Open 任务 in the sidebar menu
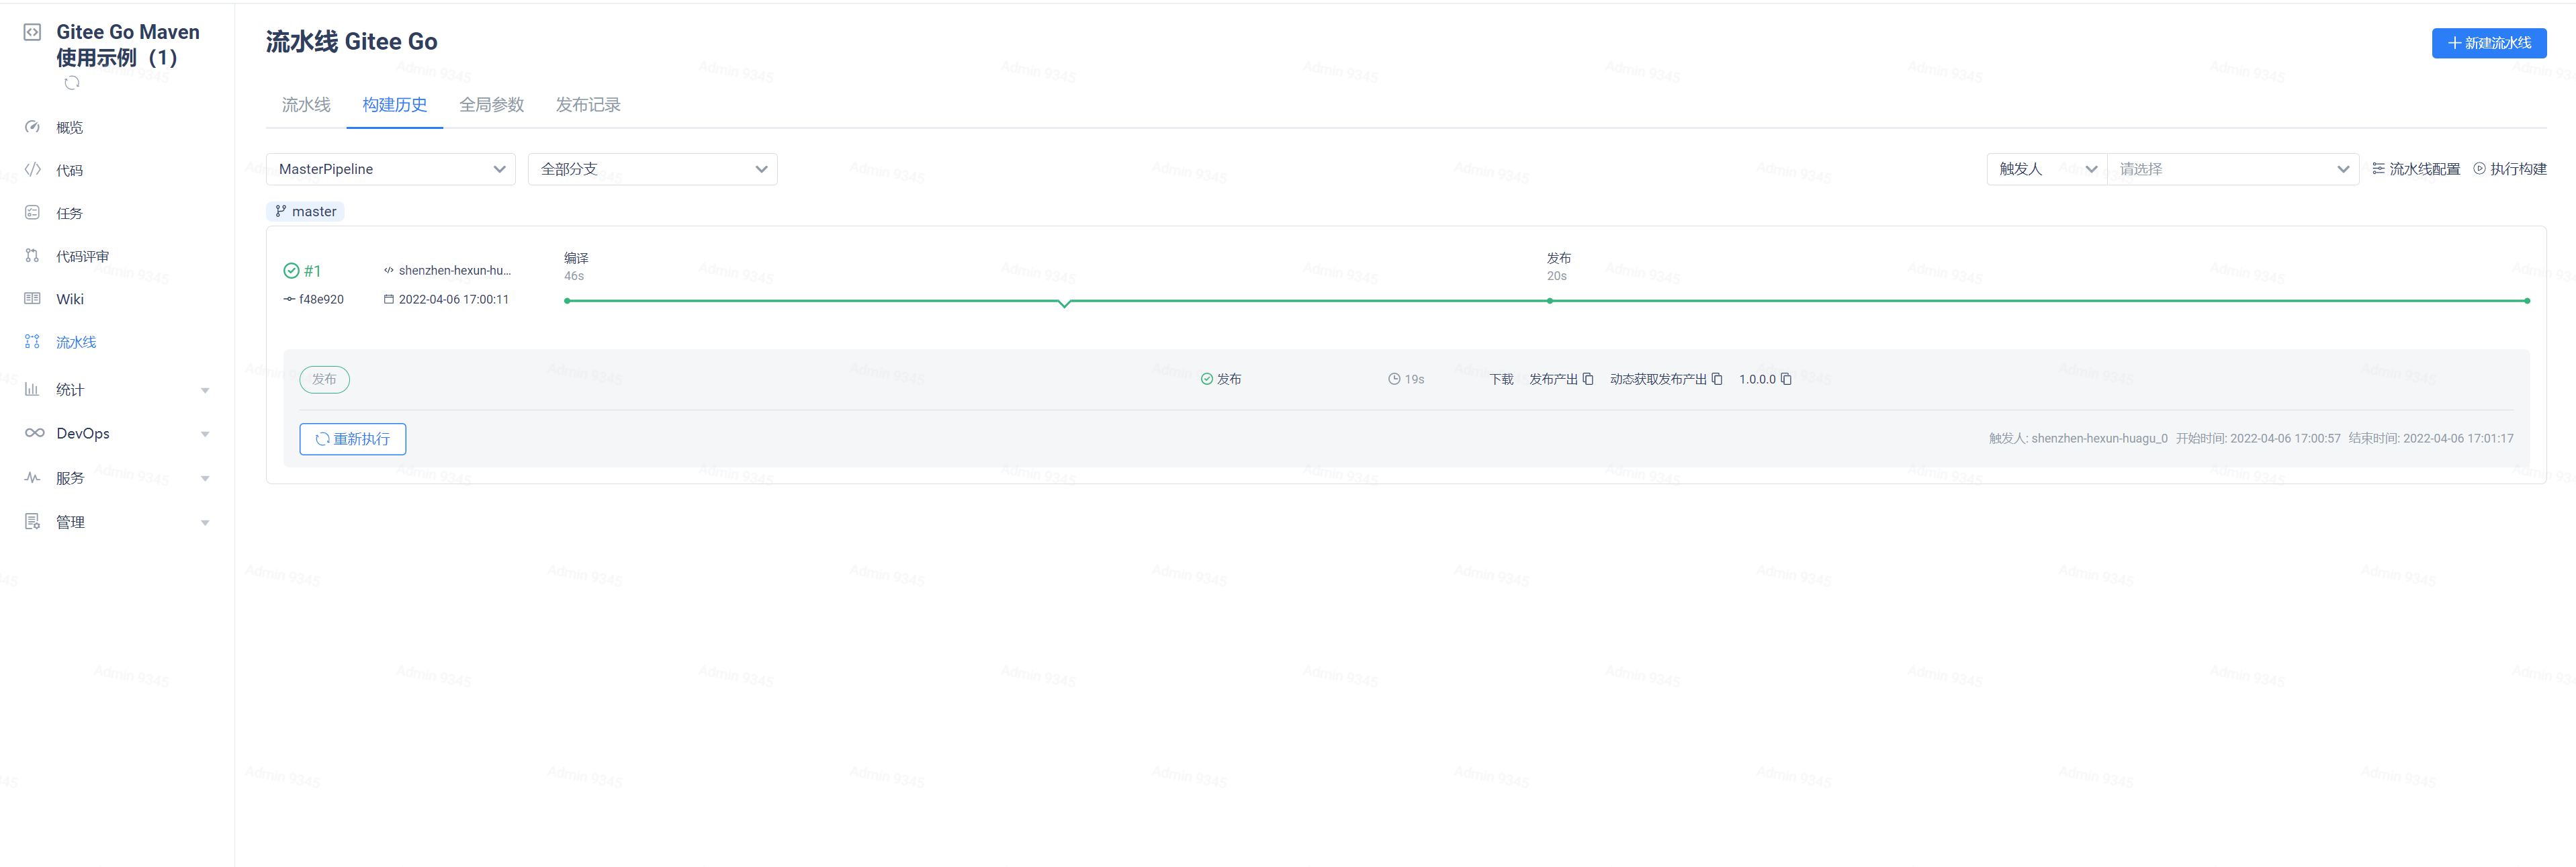 (x=70, y=213)
